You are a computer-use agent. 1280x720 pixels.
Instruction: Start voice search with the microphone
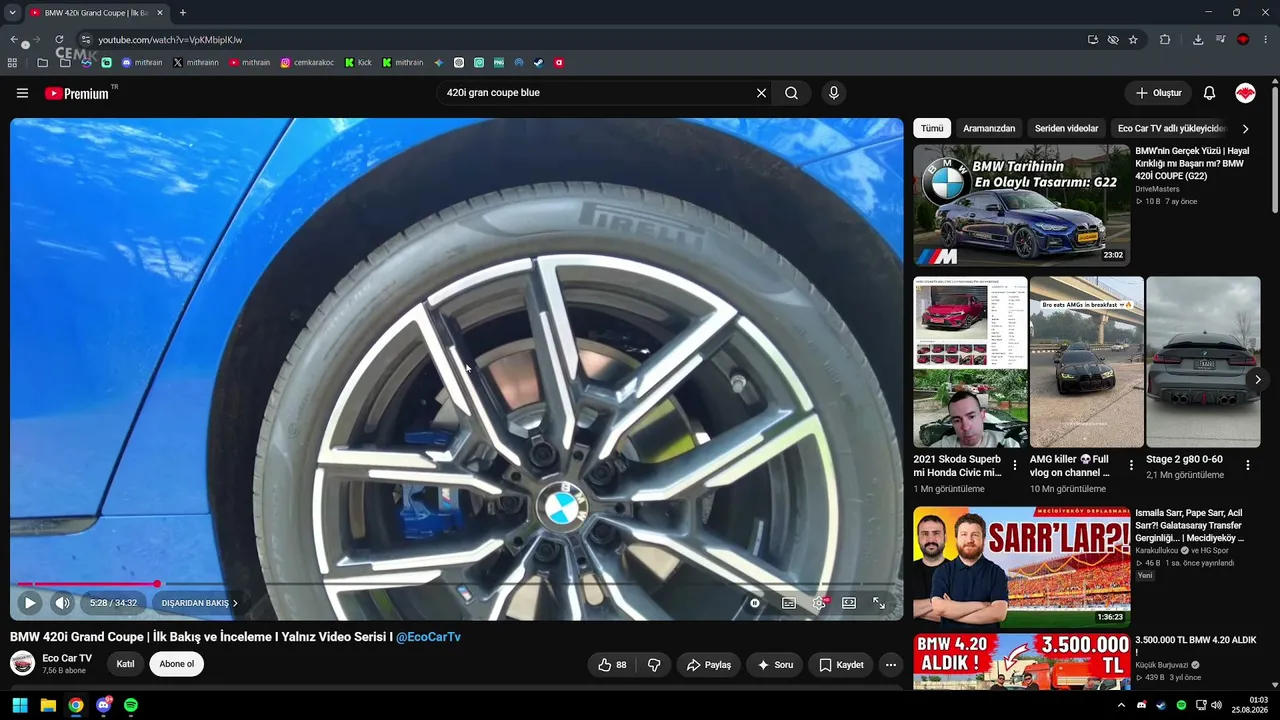coord(834,93)
